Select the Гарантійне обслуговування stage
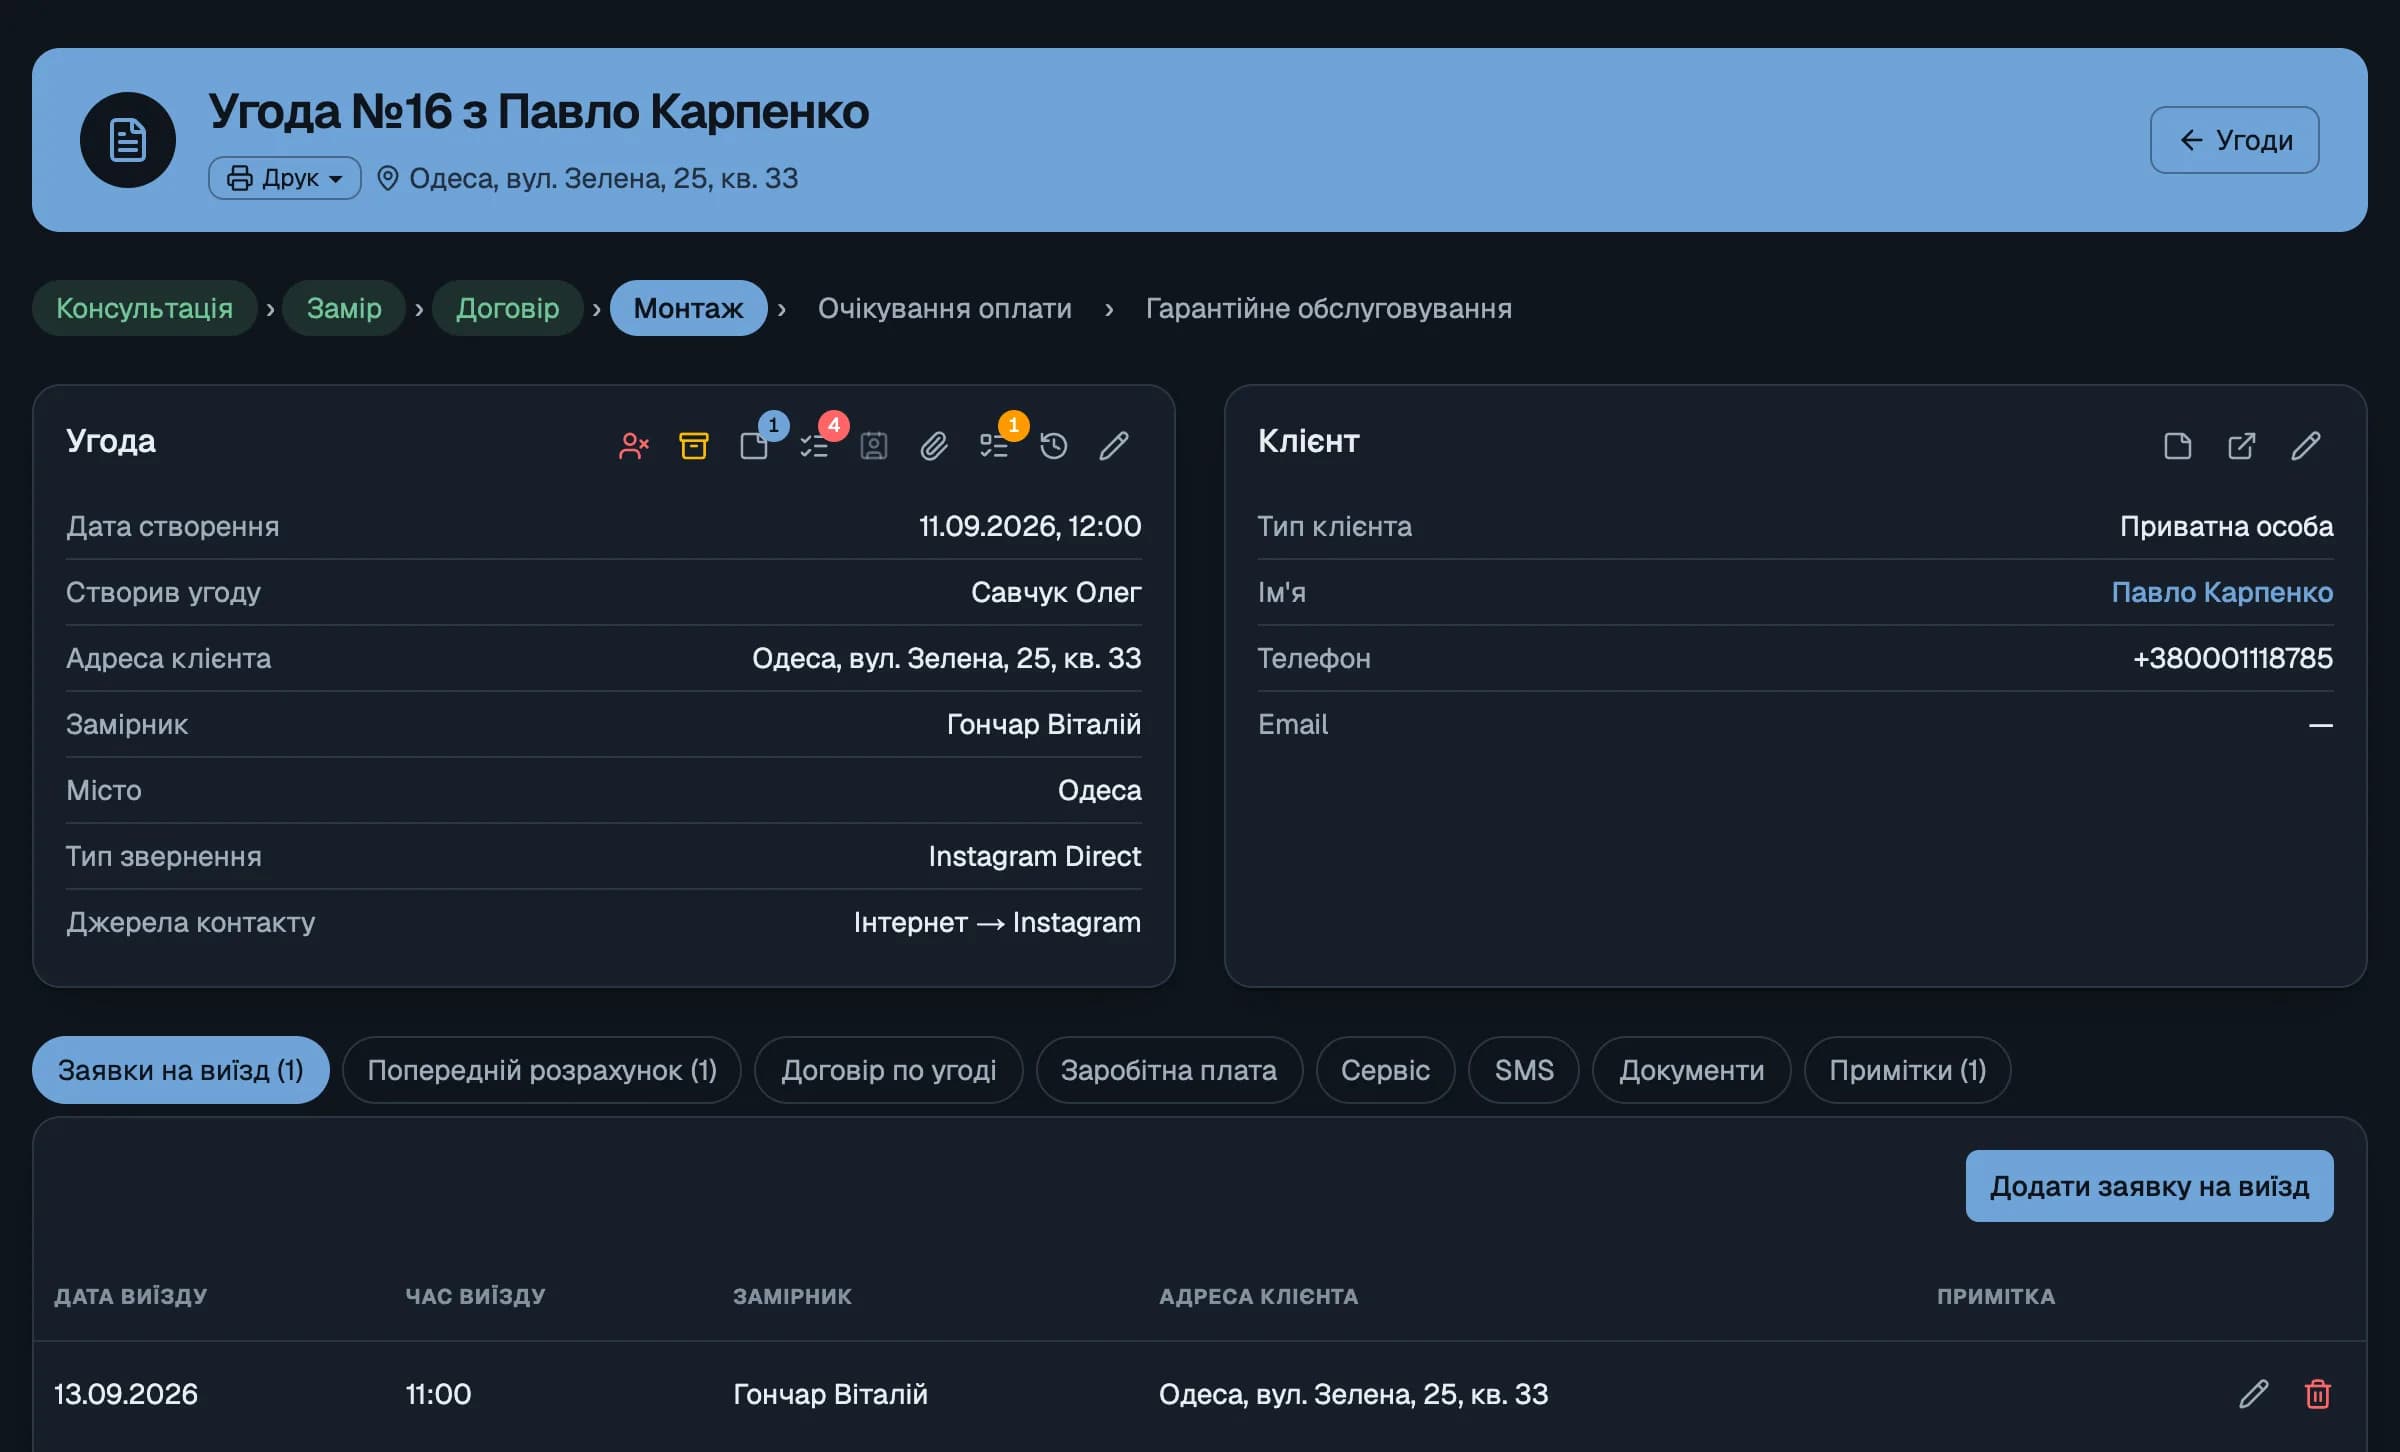Screen dimensions: 2400x1452 [x=1329, y=308]
